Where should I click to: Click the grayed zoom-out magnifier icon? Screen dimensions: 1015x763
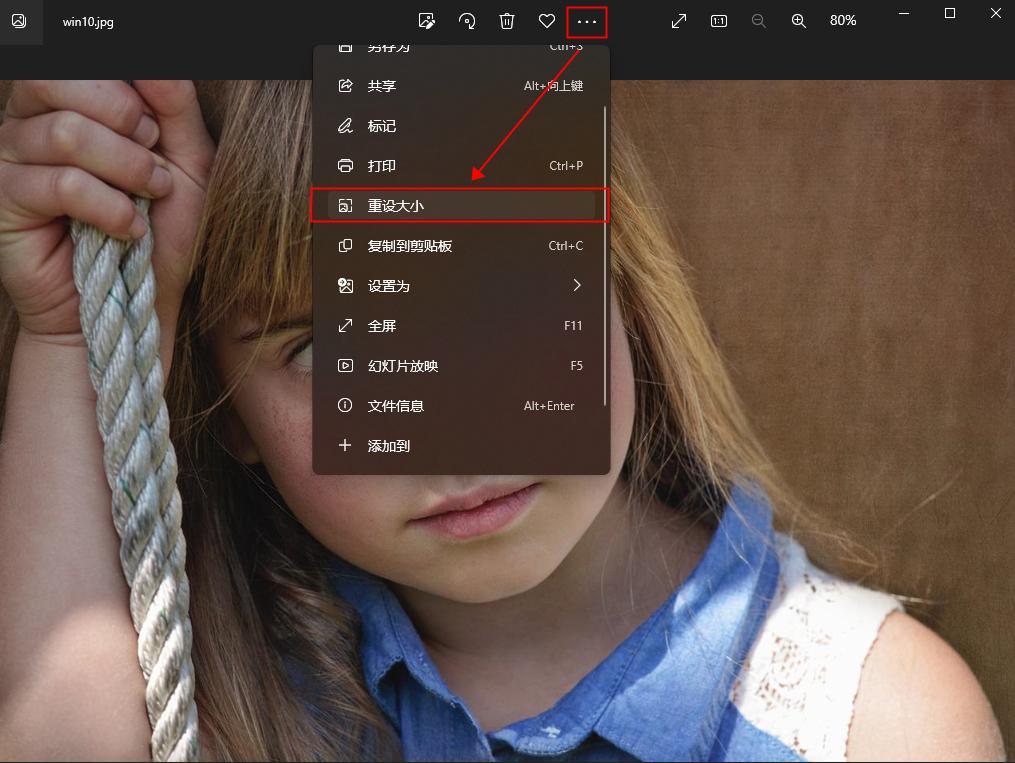(x=758, y=21)
